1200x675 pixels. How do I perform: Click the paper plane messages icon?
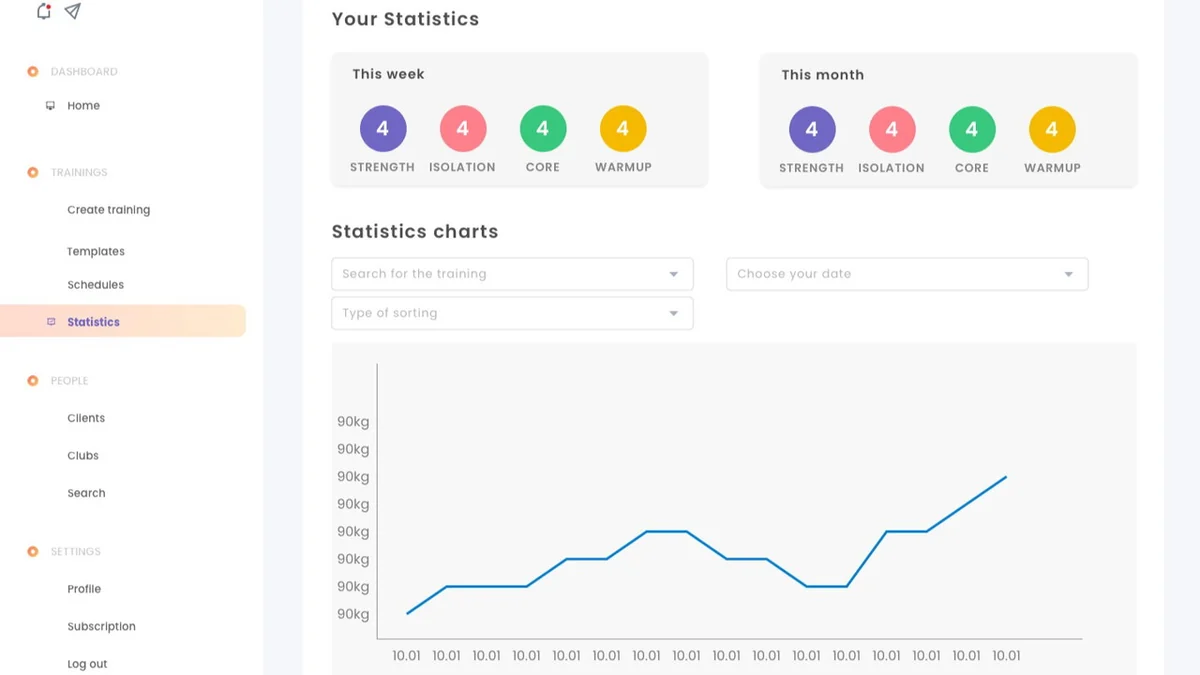(72, 11)
